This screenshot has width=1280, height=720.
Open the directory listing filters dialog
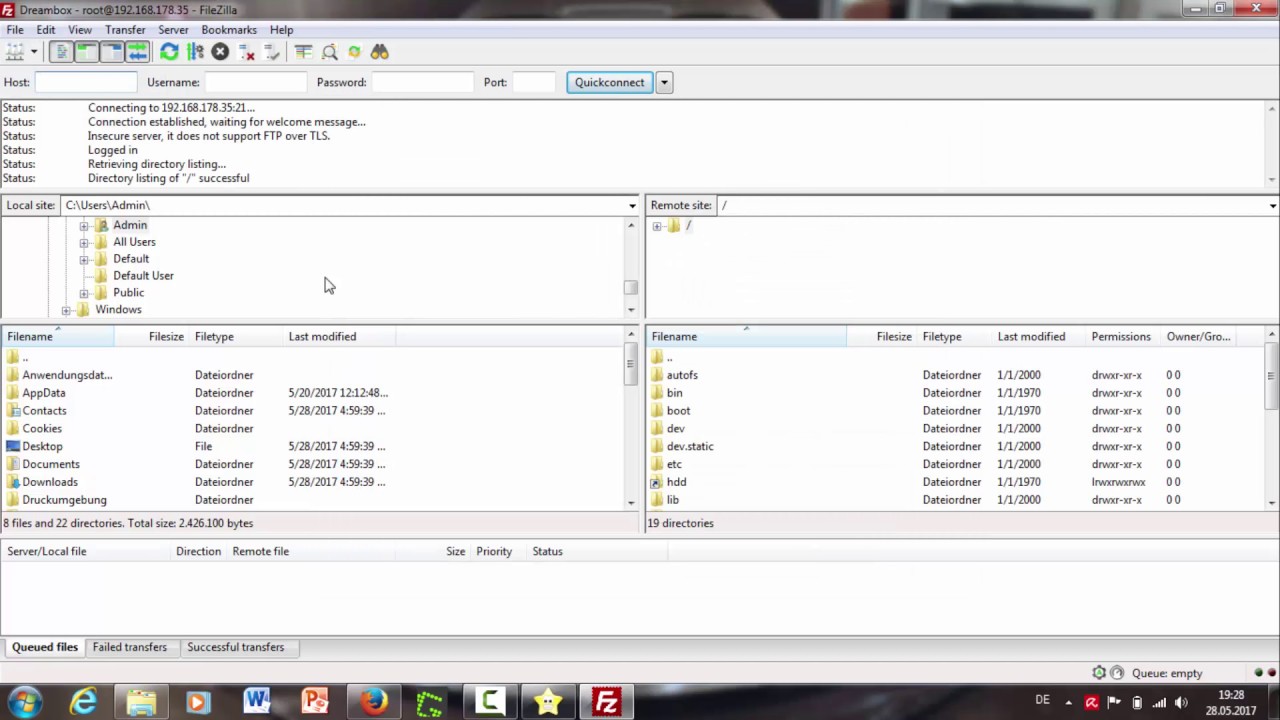[303, 52]
